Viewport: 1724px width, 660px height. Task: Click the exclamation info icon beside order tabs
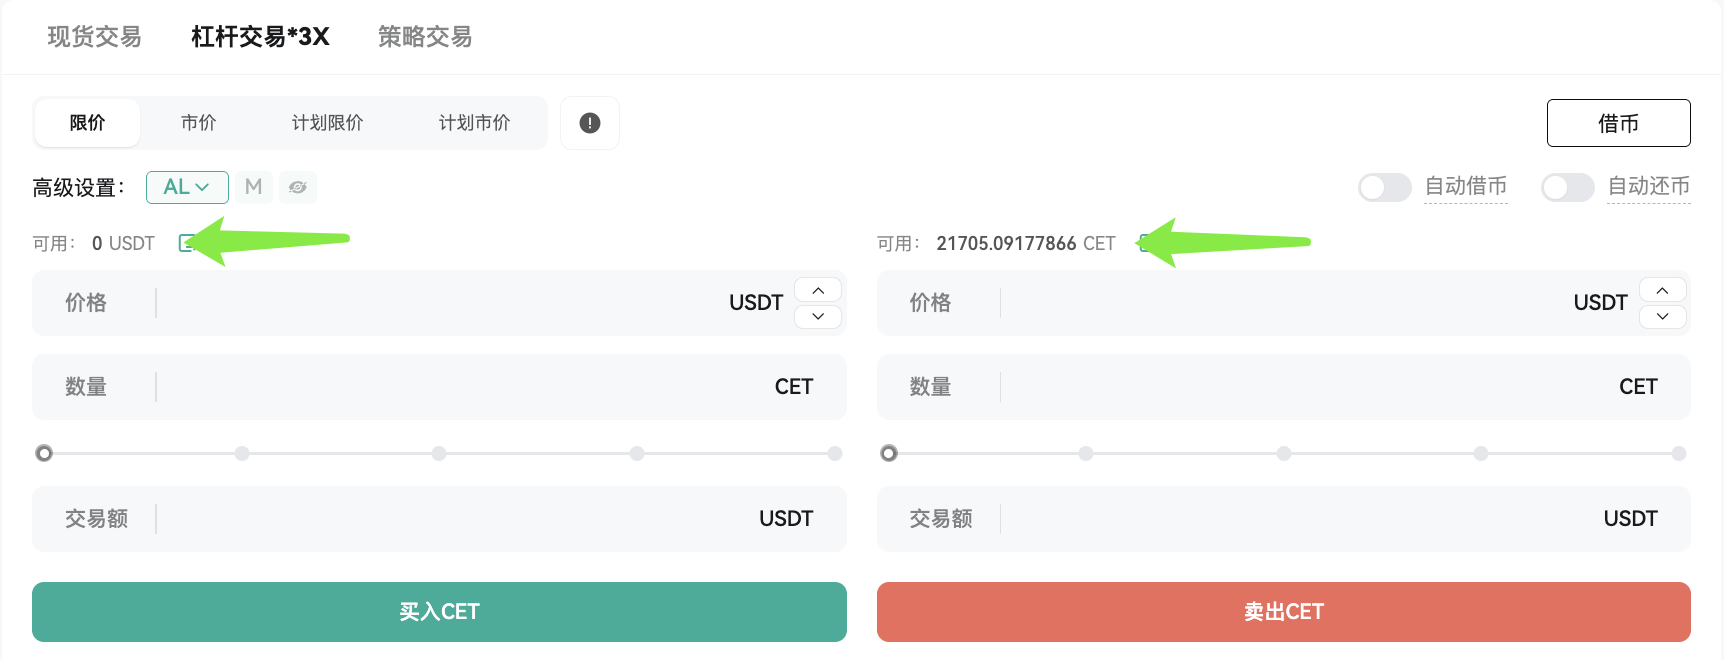589,122
